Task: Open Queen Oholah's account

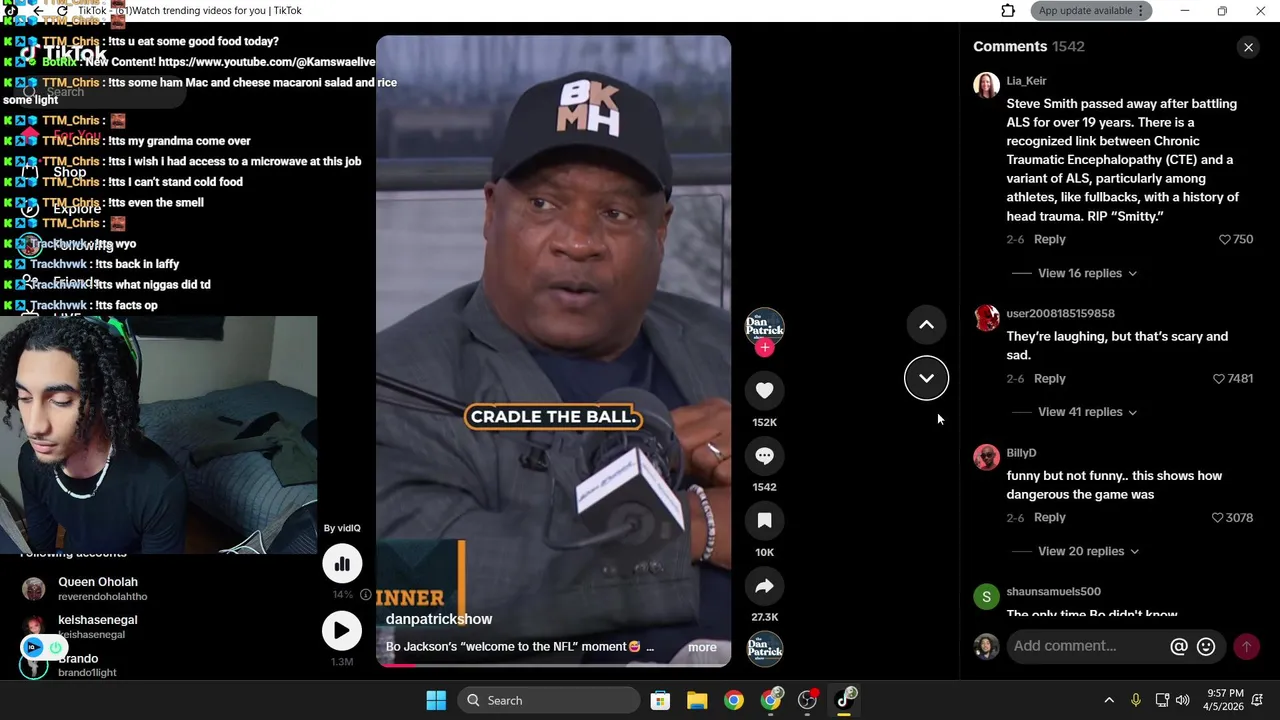Action: [x=98, y=588]
